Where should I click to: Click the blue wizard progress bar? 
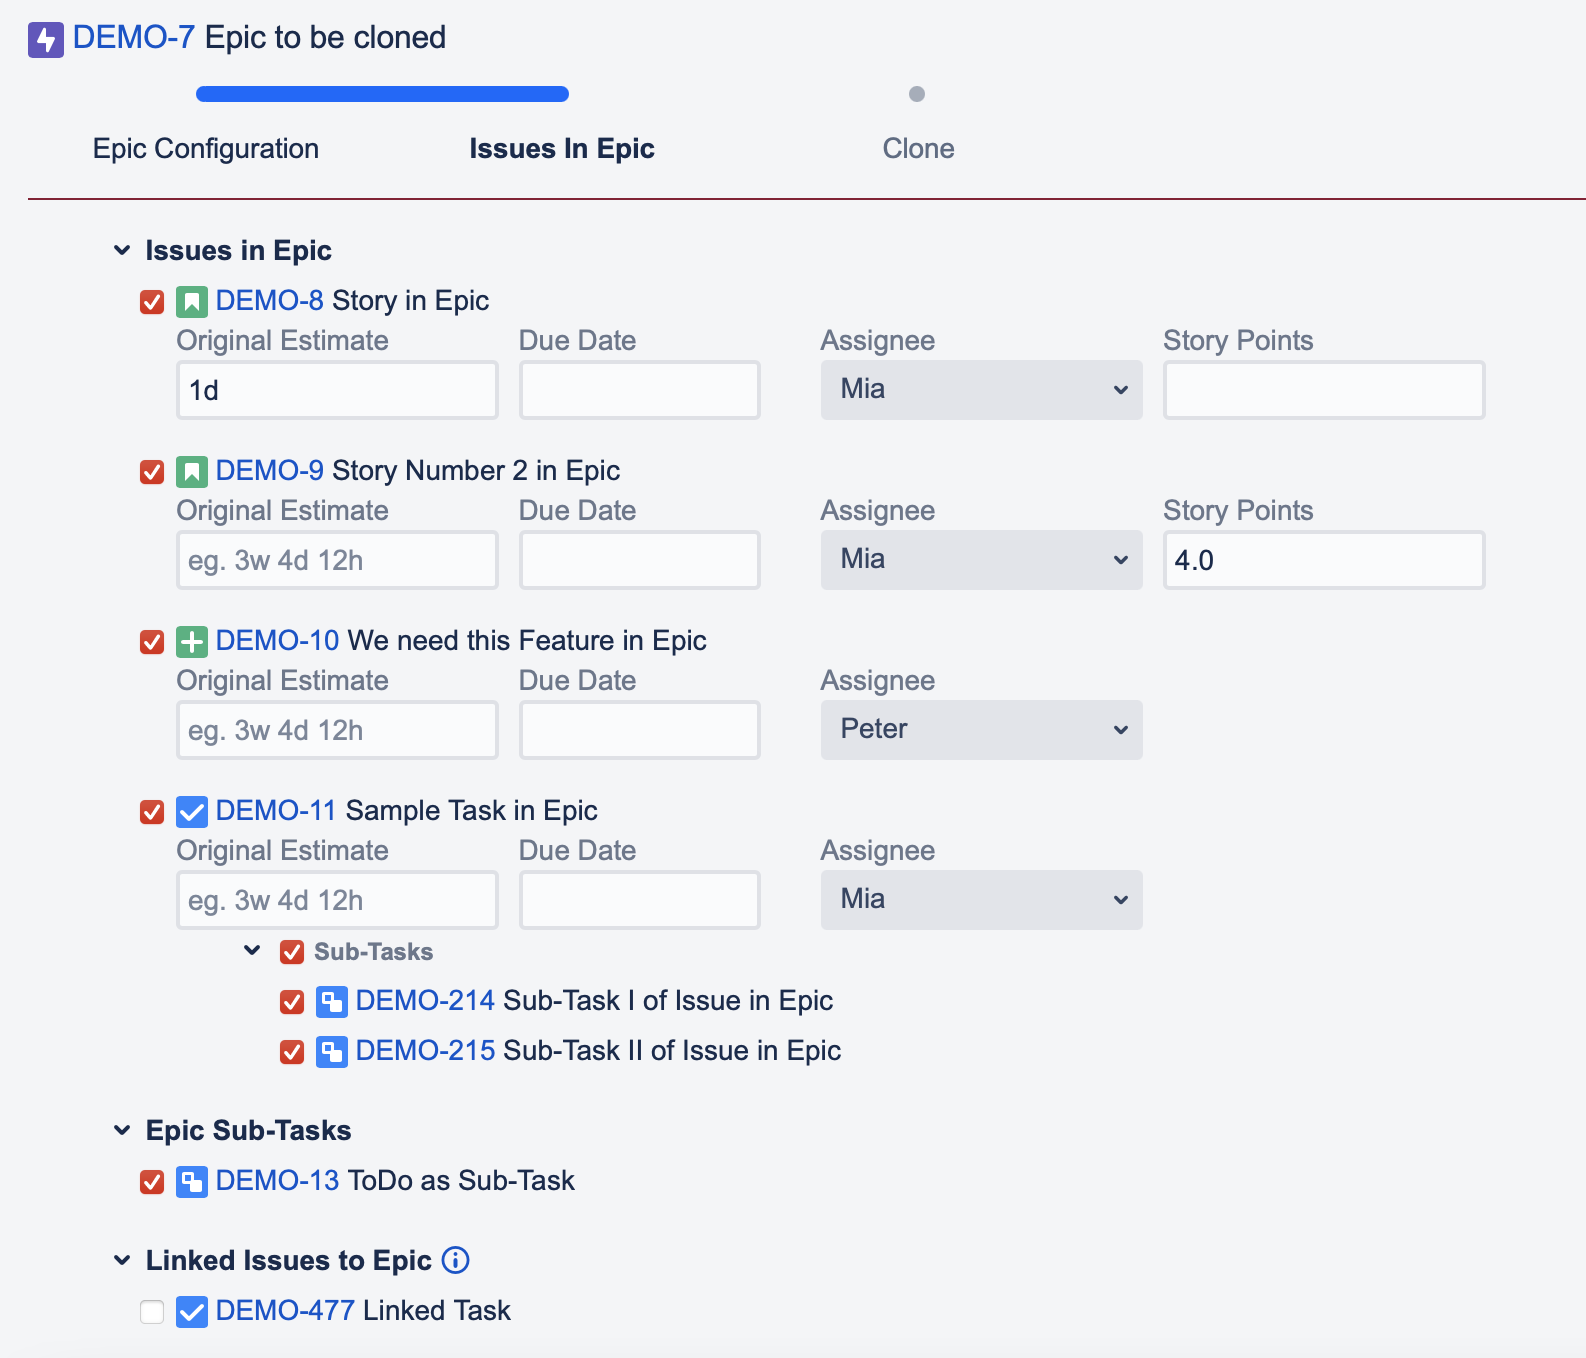pyautogui.click(x=382, y=94)
